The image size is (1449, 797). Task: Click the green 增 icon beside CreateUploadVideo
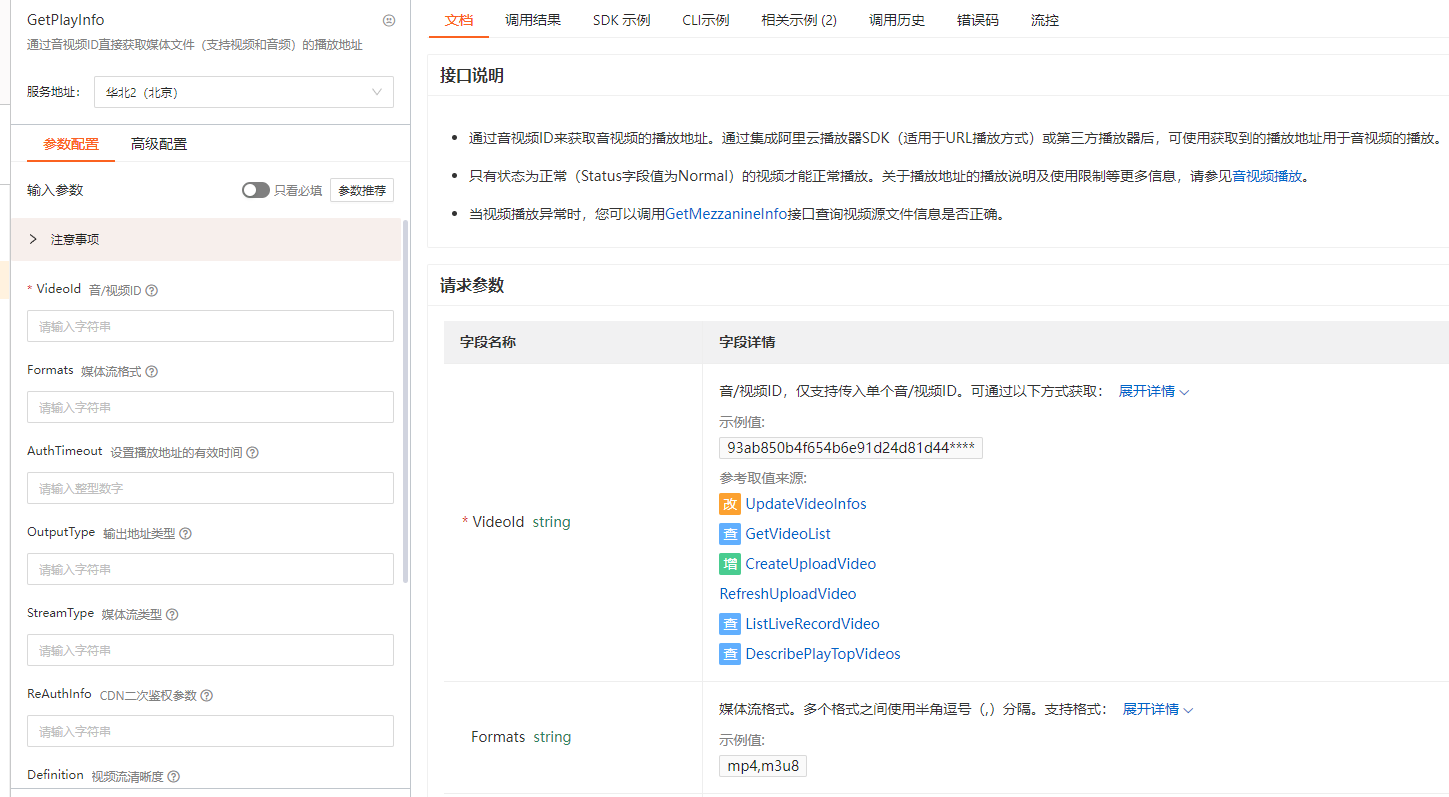[x=730, y=564]
